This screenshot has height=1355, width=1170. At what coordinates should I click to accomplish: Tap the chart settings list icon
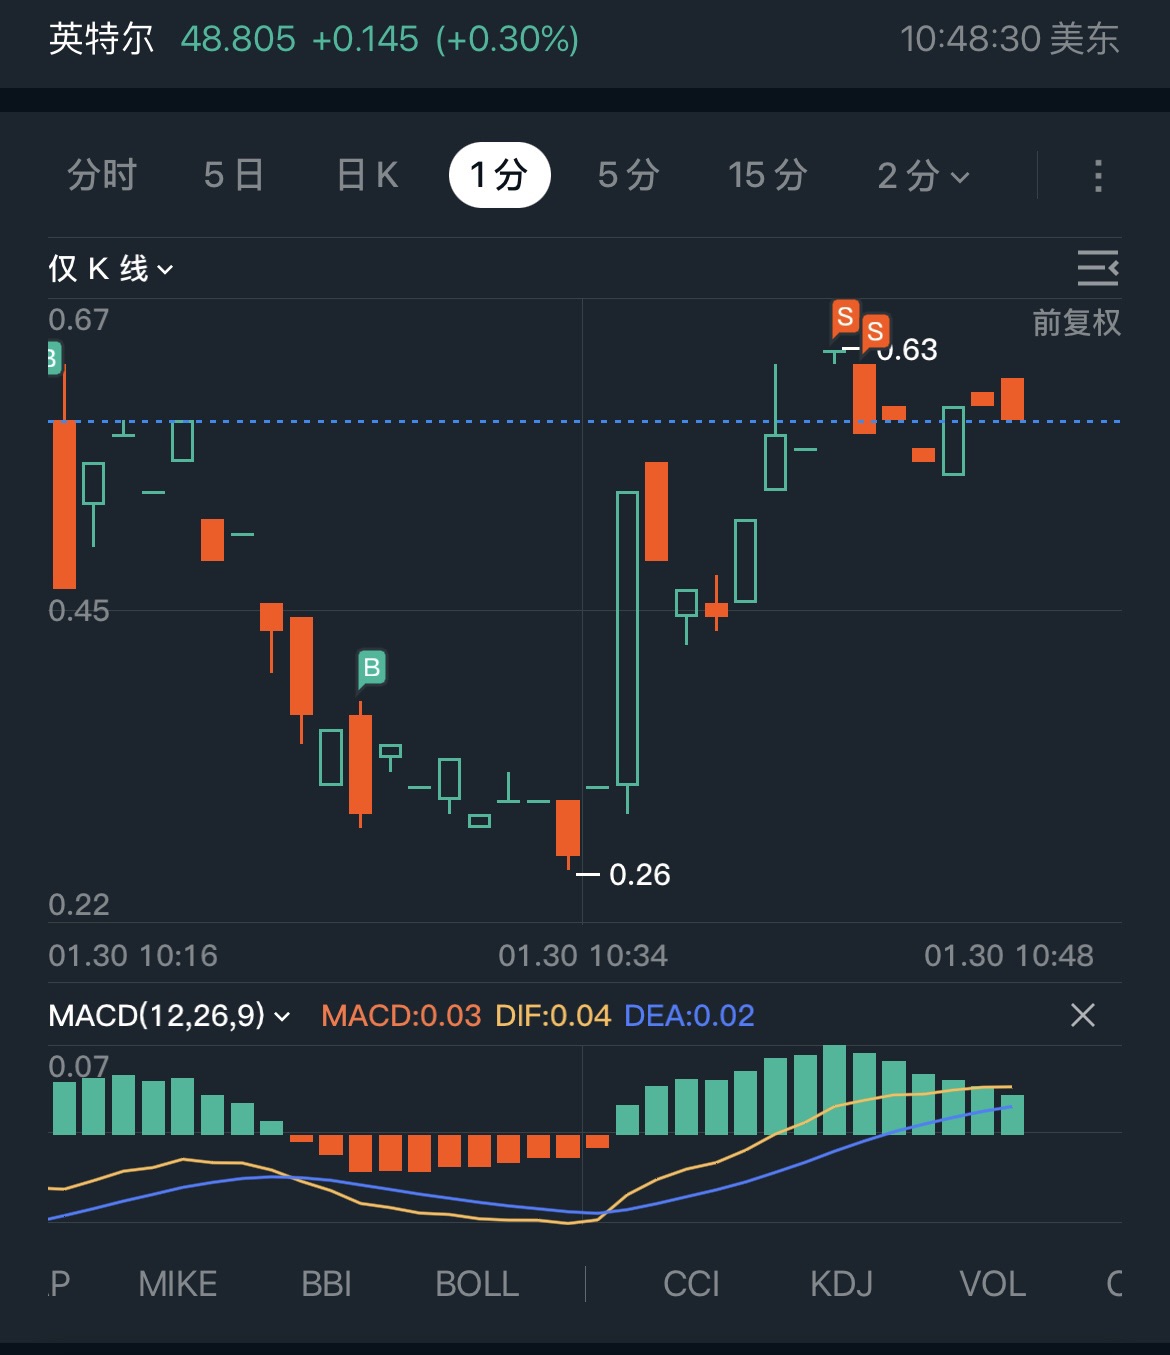click(1097, 268)
